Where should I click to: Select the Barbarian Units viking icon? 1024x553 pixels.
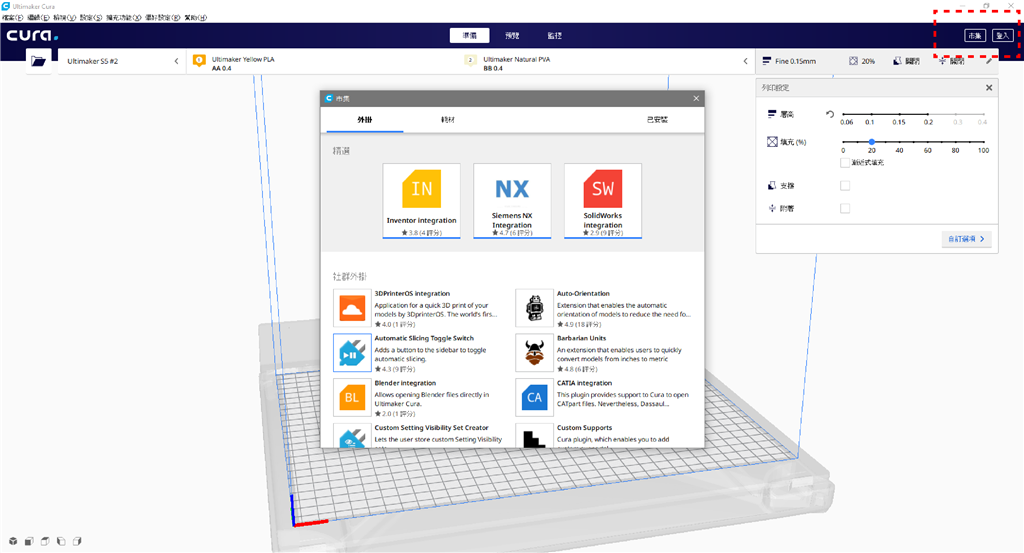[x=534, y=352]
